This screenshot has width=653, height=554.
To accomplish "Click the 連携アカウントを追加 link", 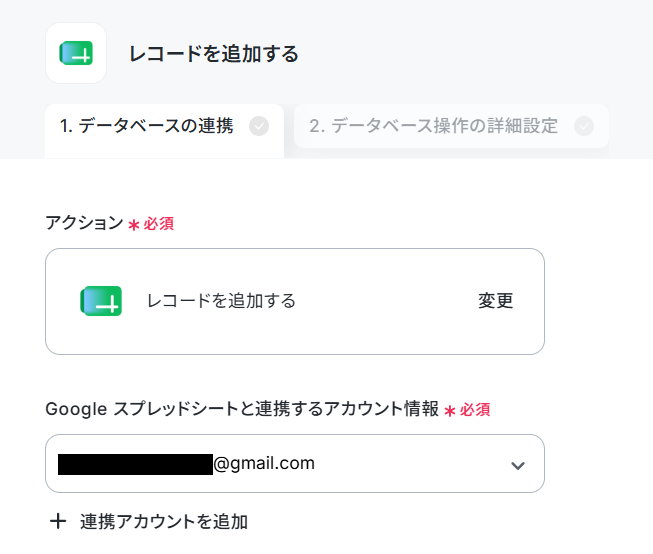I will click(x=164, y=522).
